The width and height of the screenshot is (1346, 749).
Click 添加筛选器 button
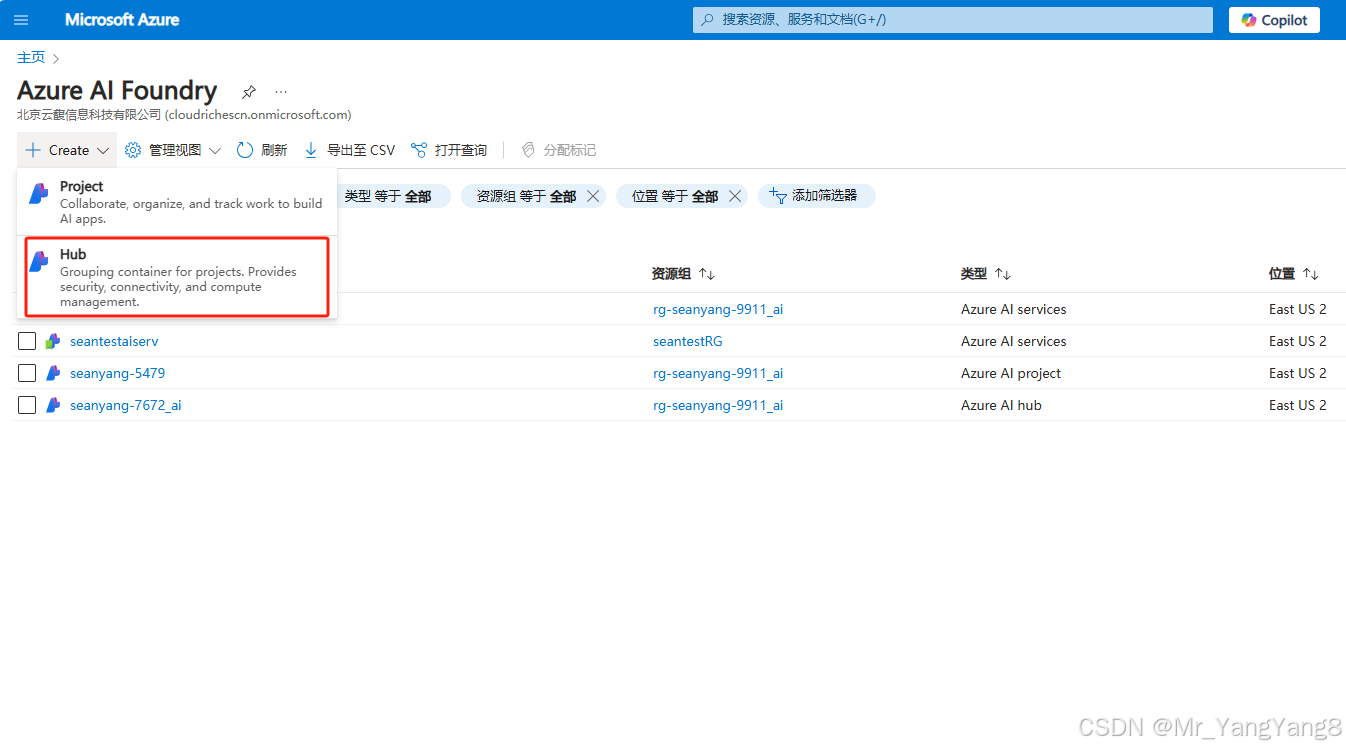[x=816, y=196]
